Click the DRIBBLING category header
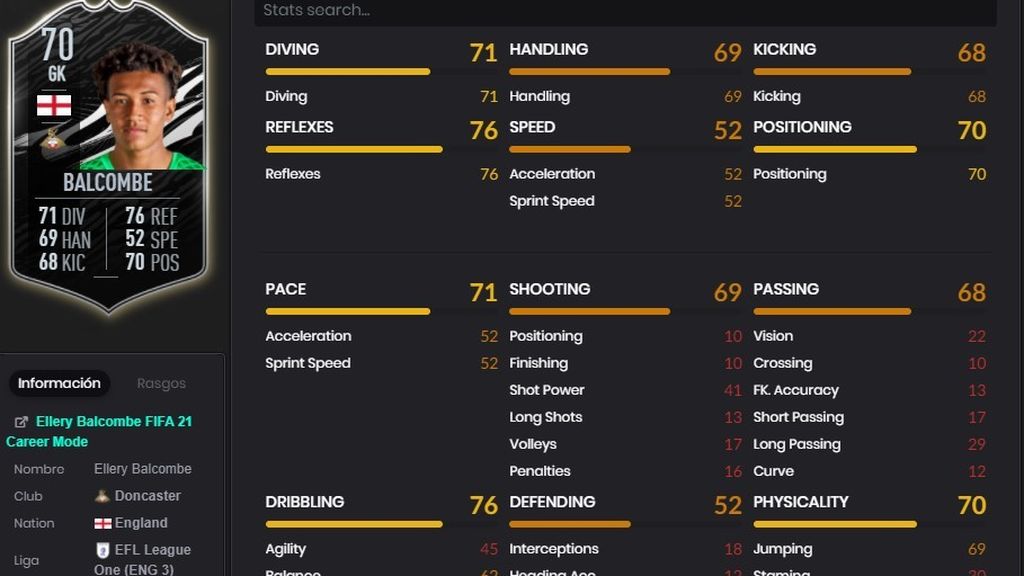The height and width of the screenshot is (576, 1024). point(304,502)
